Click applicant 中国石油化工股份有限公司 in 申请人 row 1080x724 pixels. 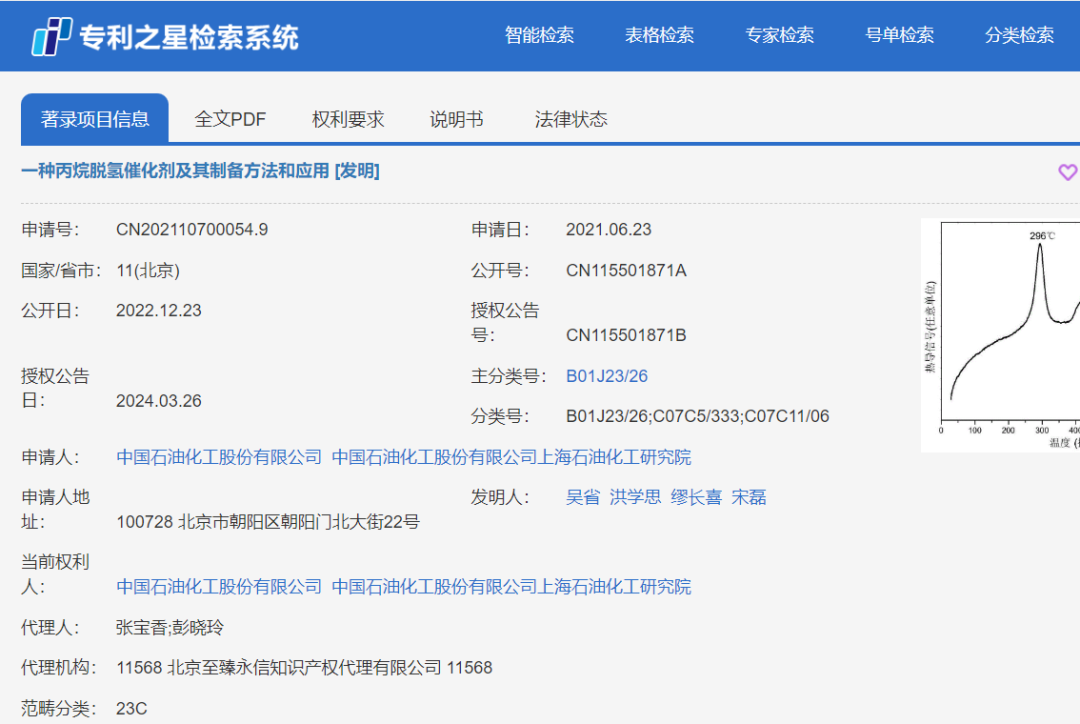coord(219,457)
